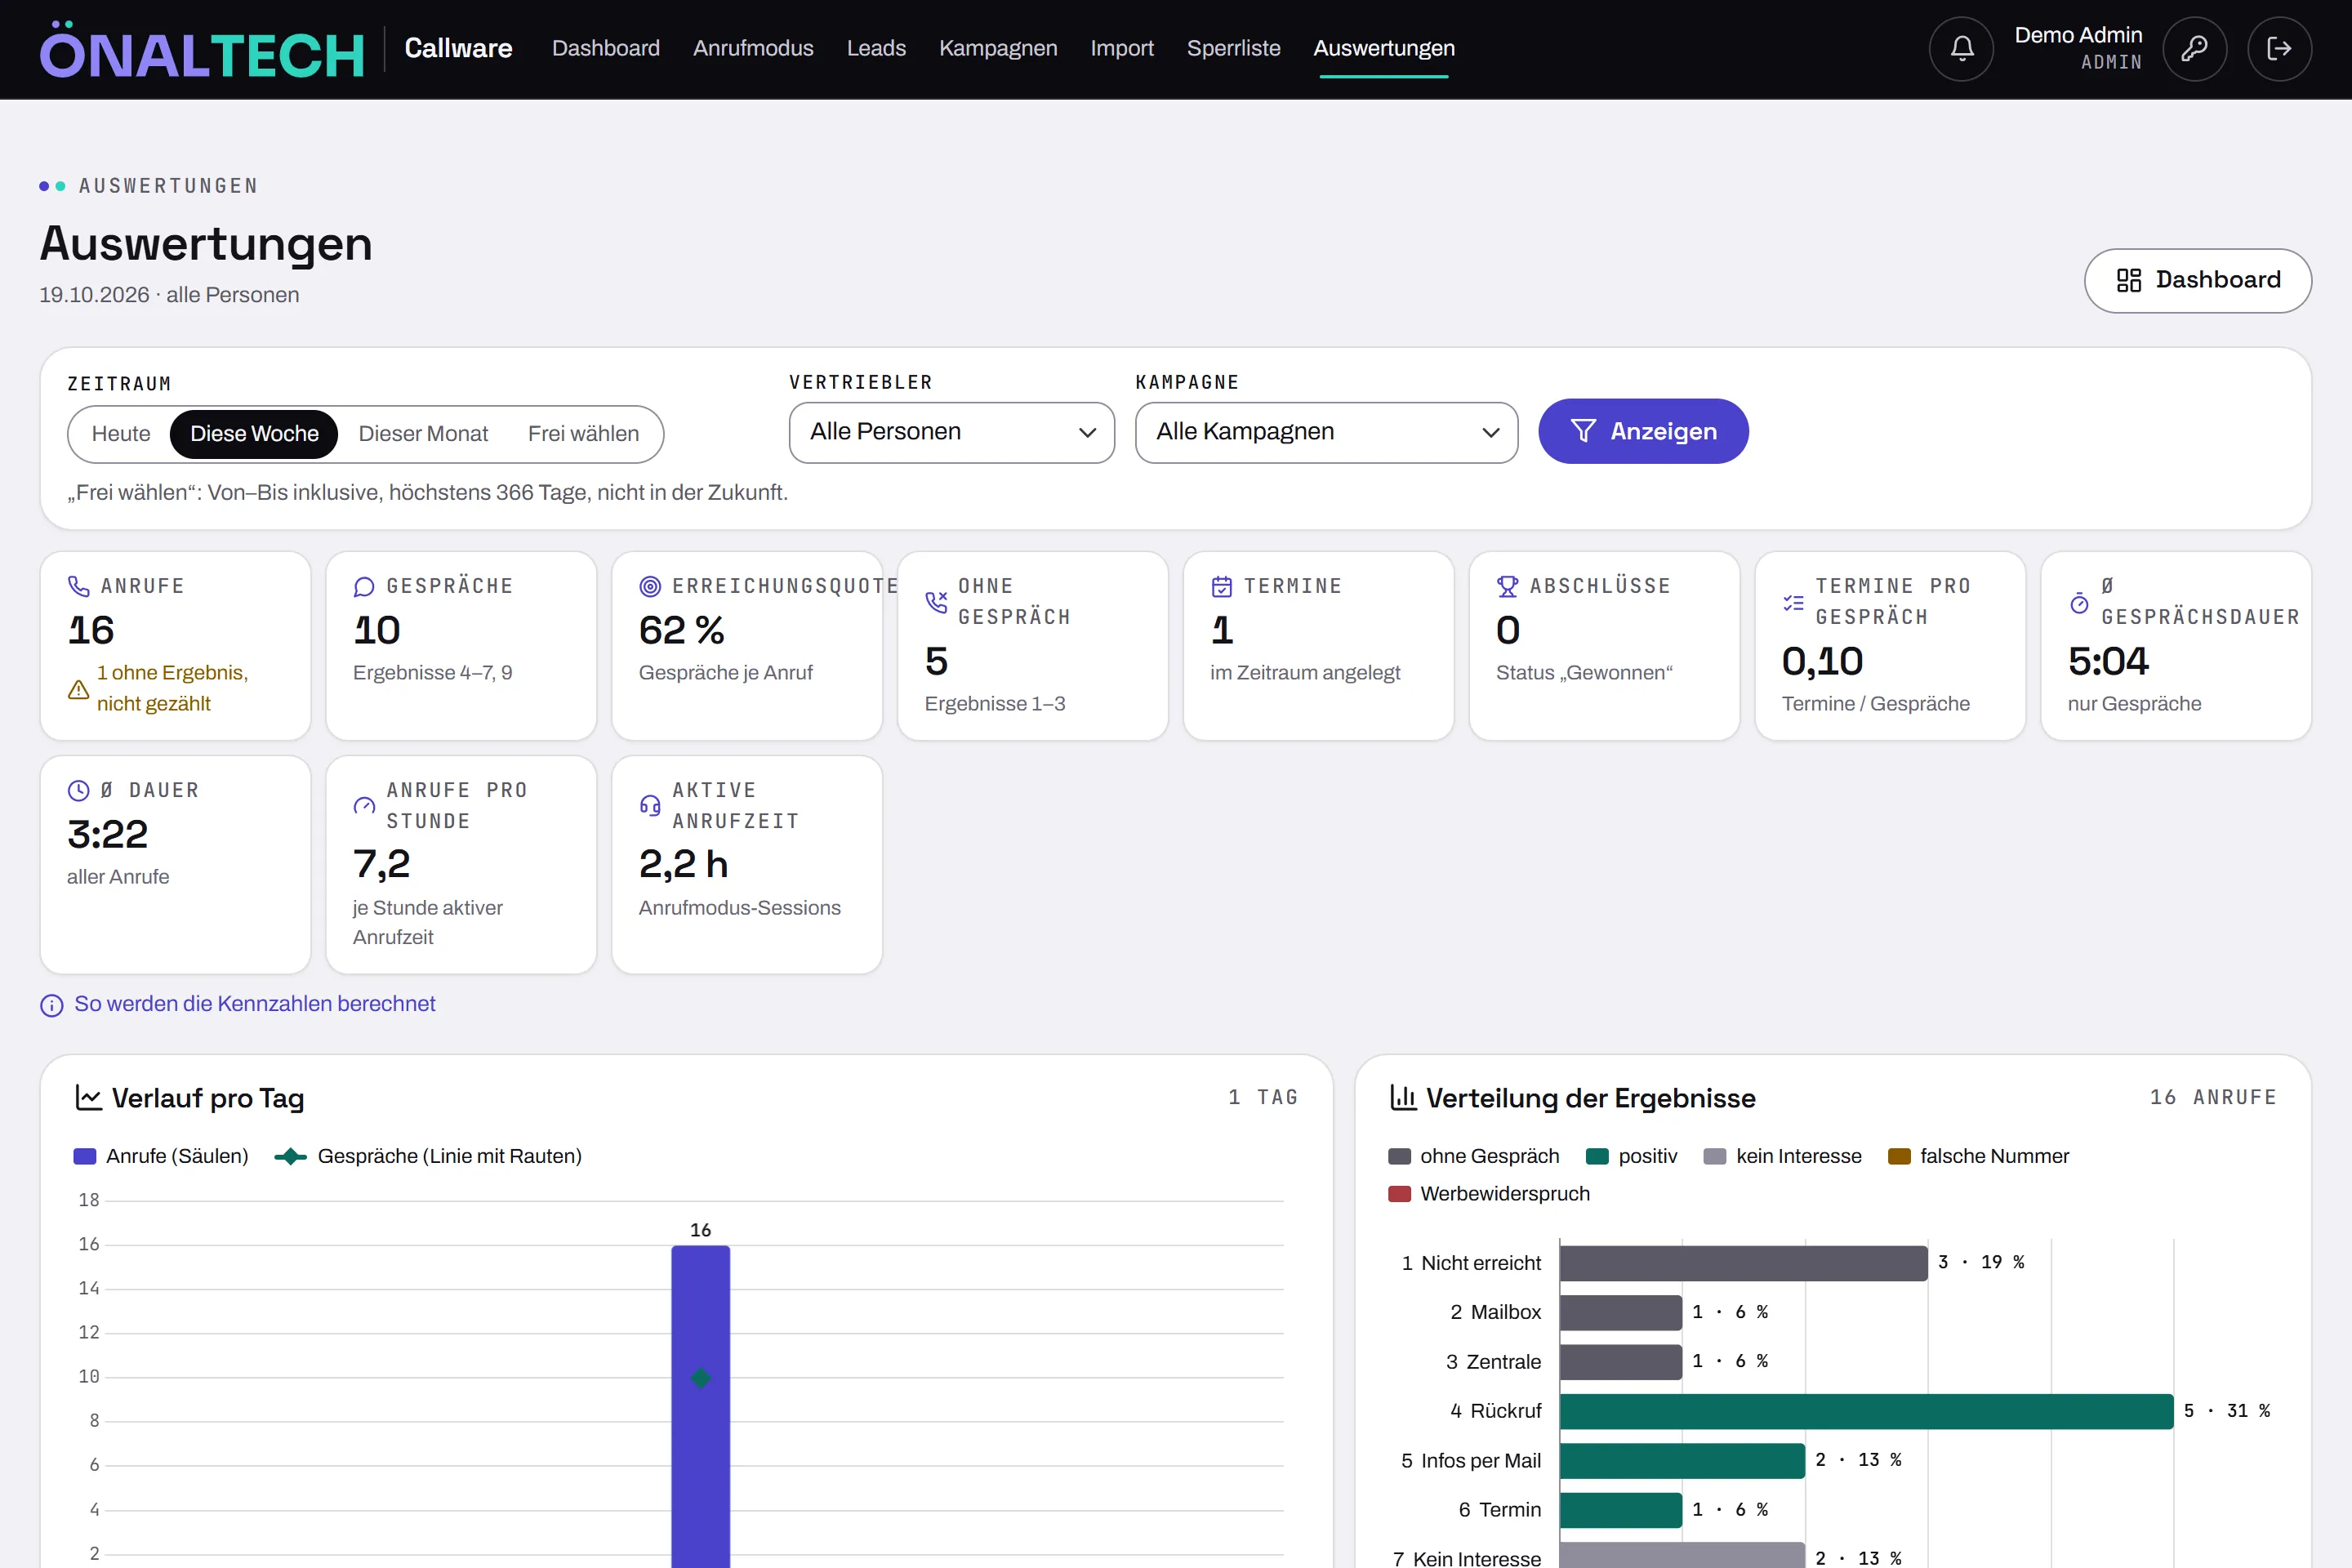2352x1568 pixels.
Task: Open the Alle Personen dropdown
Action: 951,432
